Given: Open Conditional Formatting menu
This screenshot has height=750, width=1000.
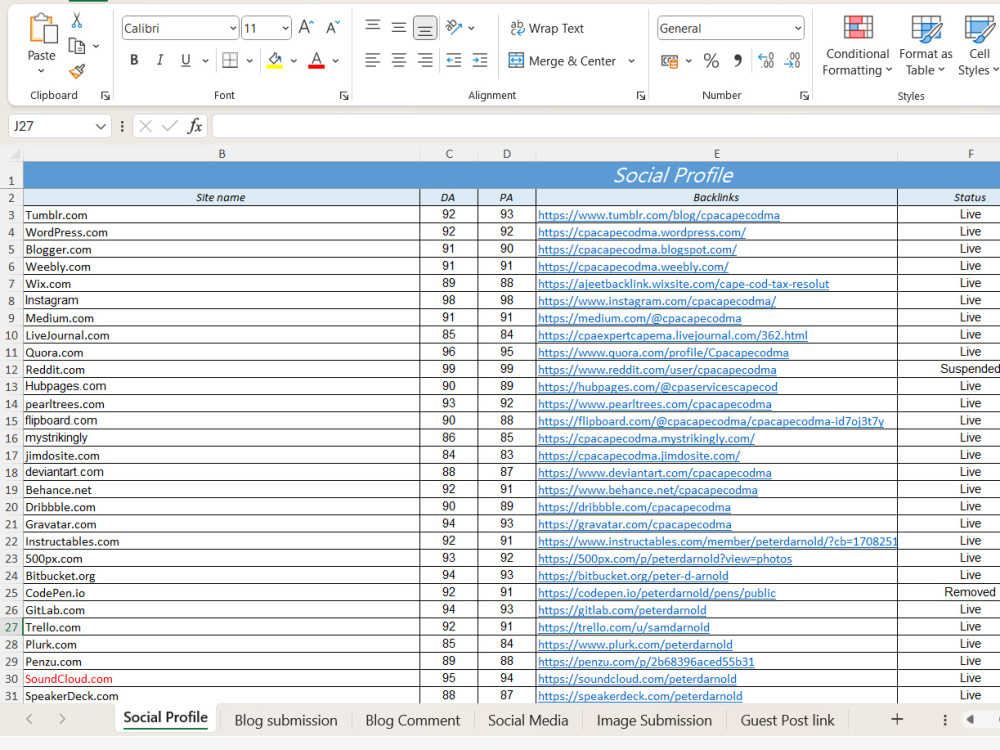Looking at the screenshot, I should coord(857,45).
